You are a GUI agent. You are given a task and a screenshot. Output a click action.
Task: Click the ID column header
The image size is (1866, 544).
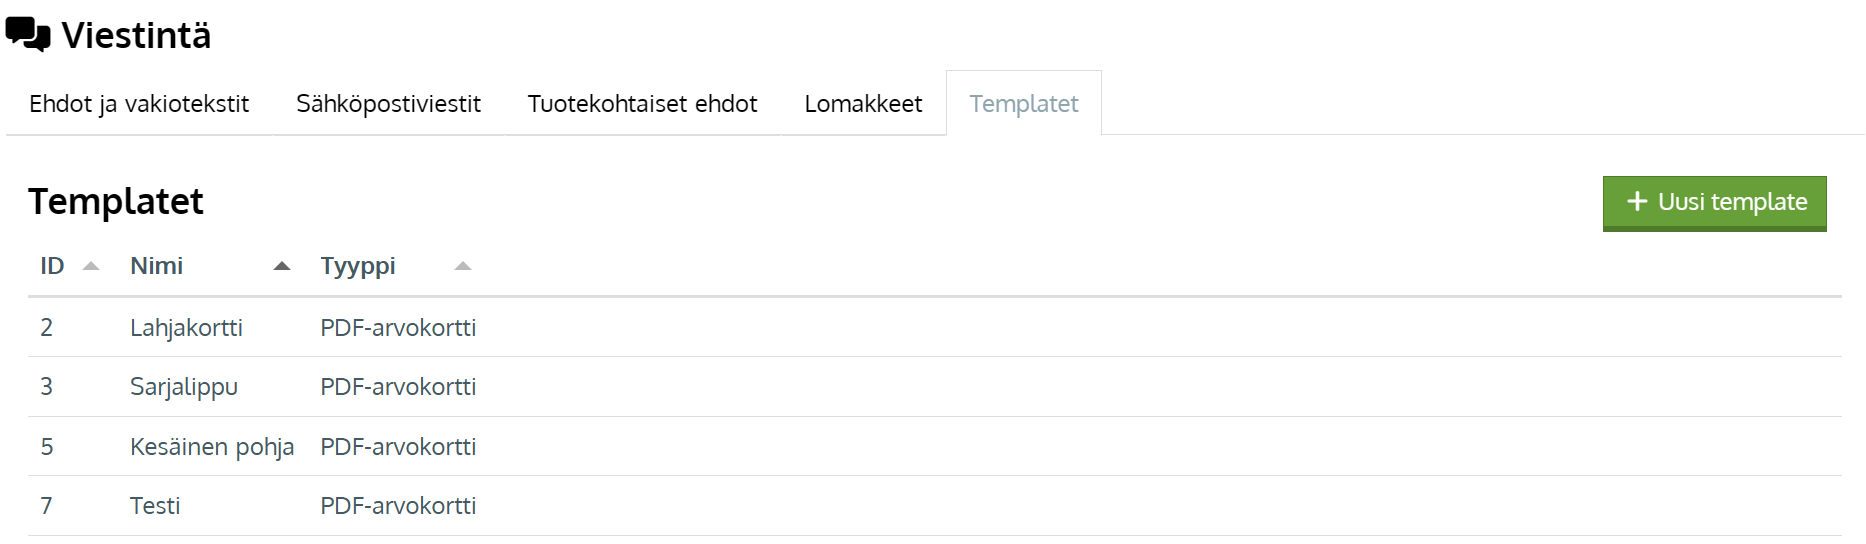pos(52,266)
